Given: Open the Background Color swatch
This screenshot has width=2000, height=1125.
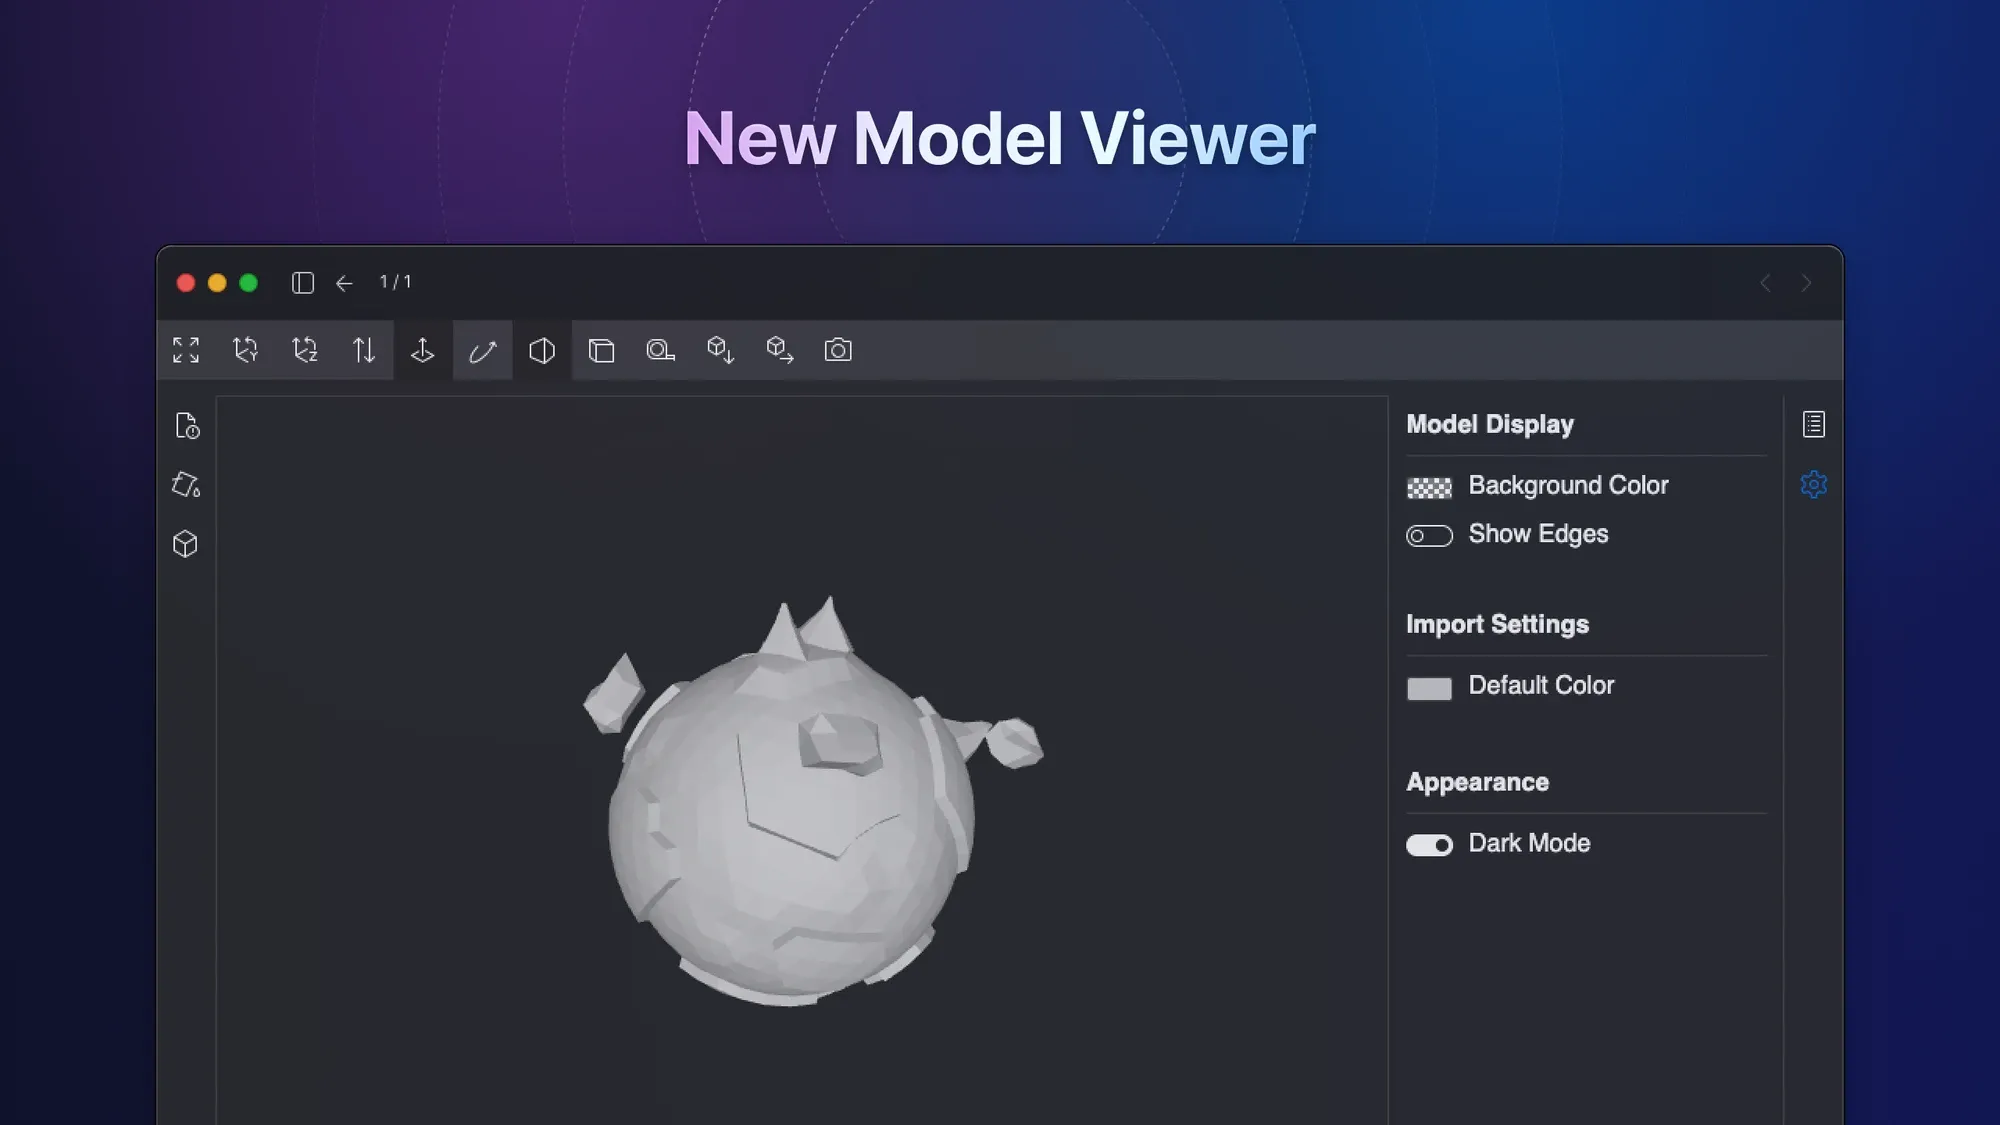Looking at the screenshot, I should (x=1429, y=488).
